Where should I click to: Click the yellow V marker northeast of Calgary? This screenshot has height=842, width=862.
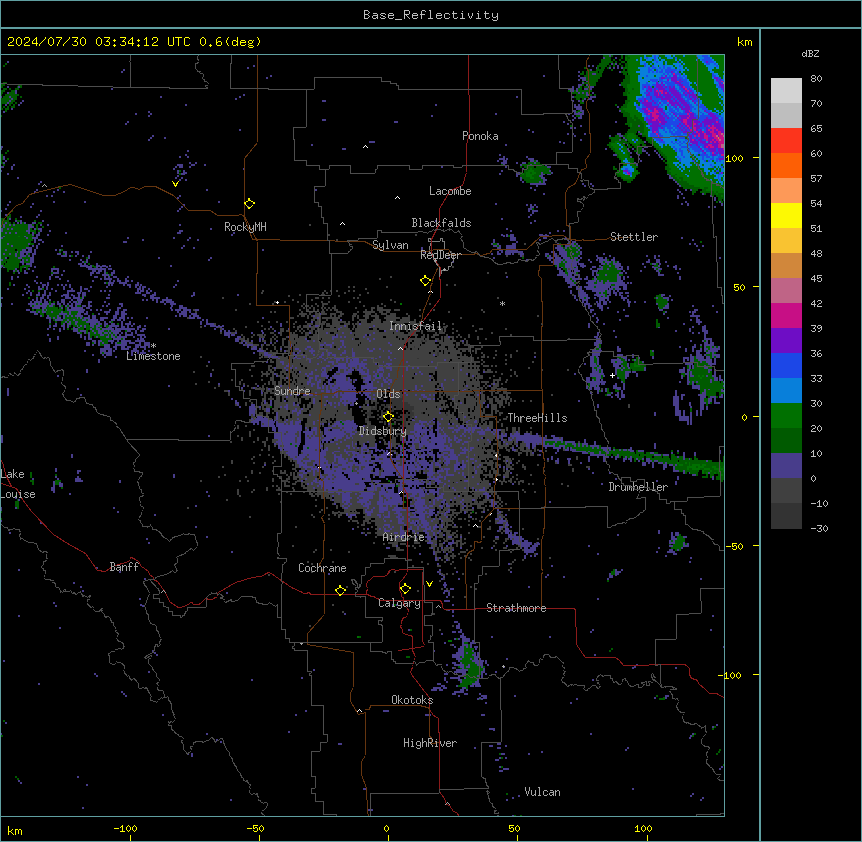point(429,584)
